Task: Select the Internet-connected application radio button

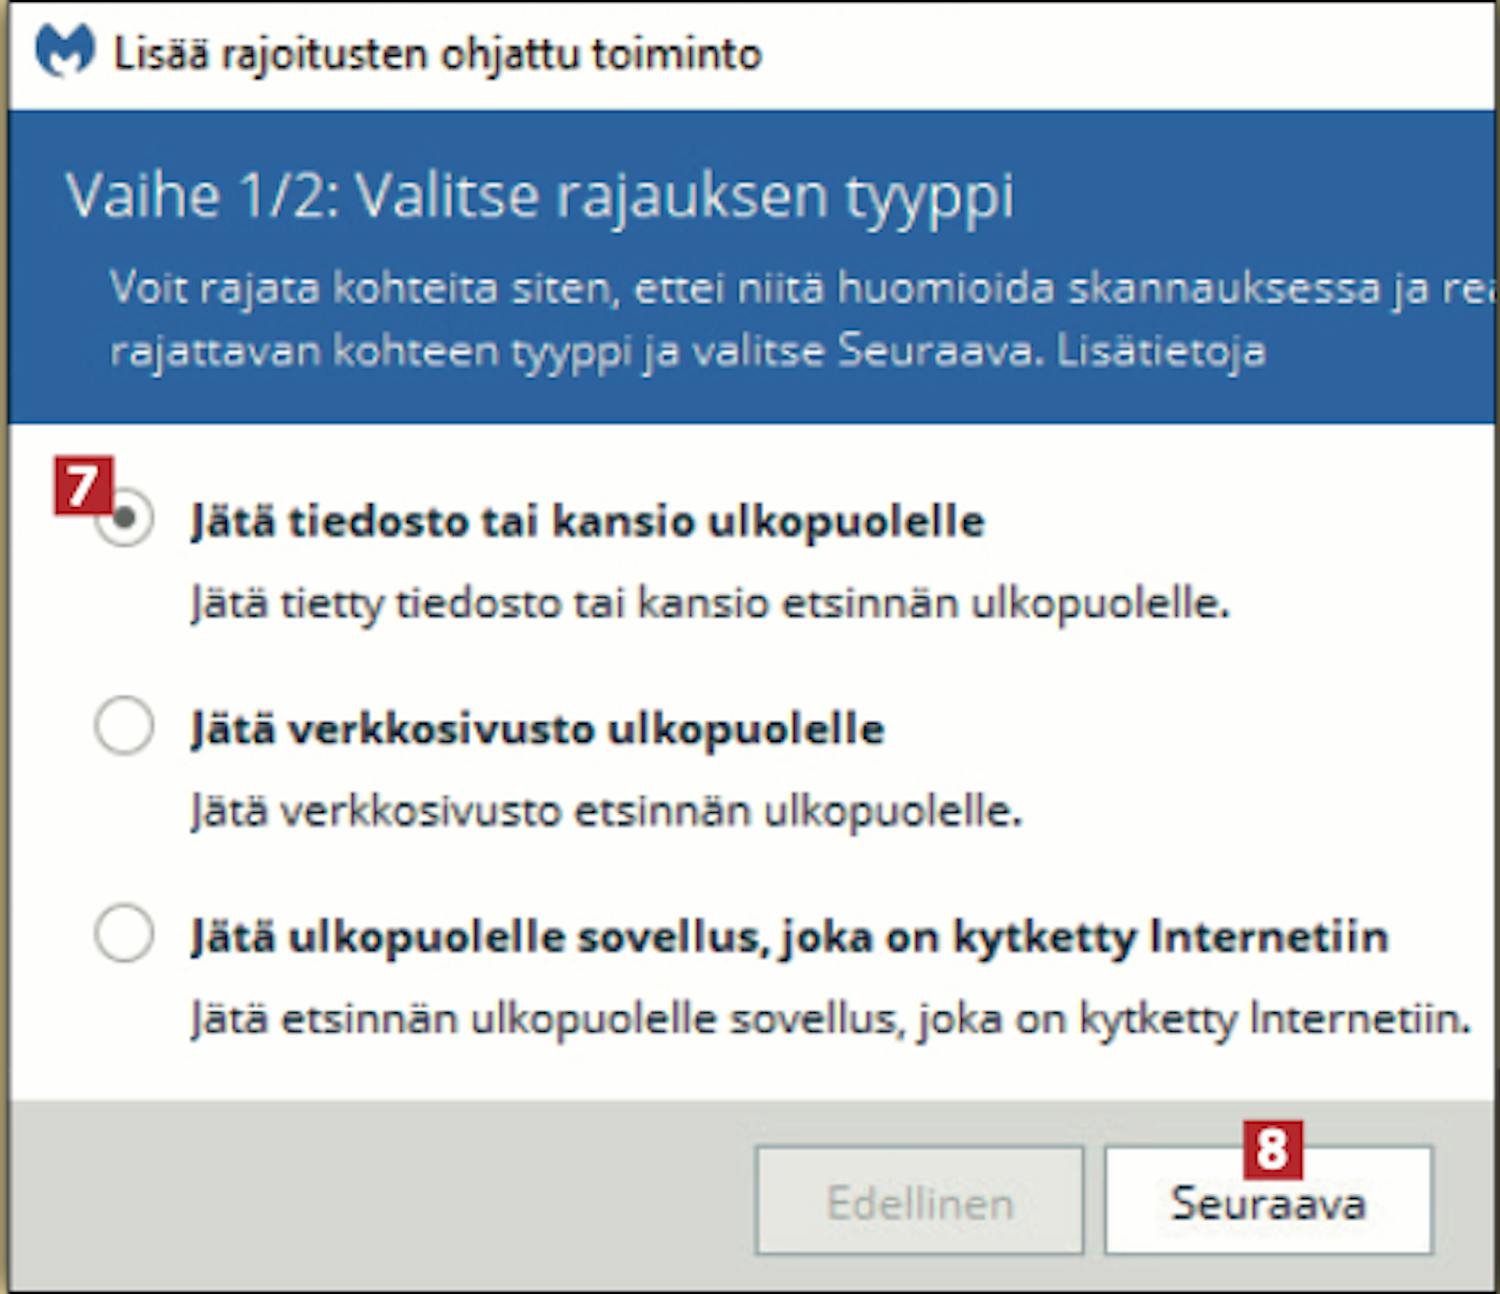Action: click(124, 933)
